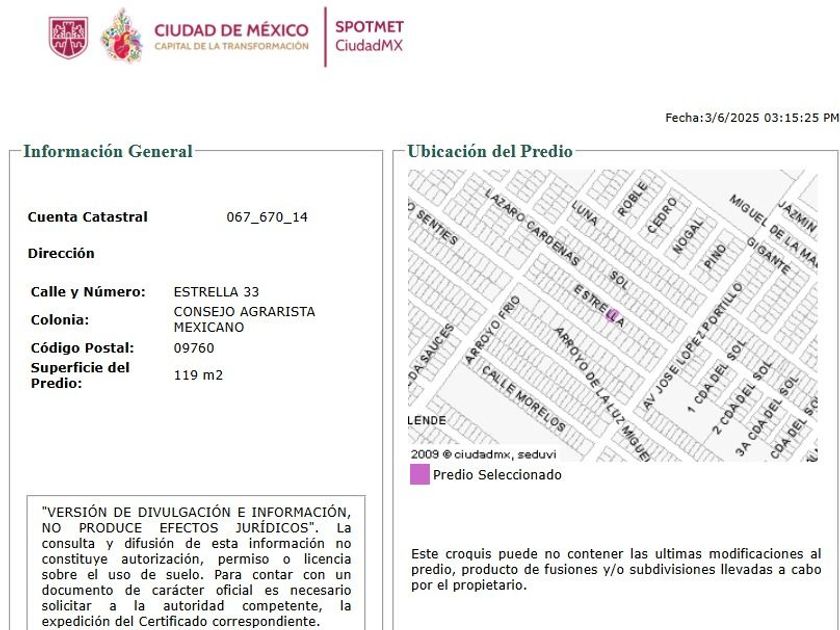Click the GIGANTE street label on the map
840x630 pixels.
pyautogui.click(x=768, y=256)
